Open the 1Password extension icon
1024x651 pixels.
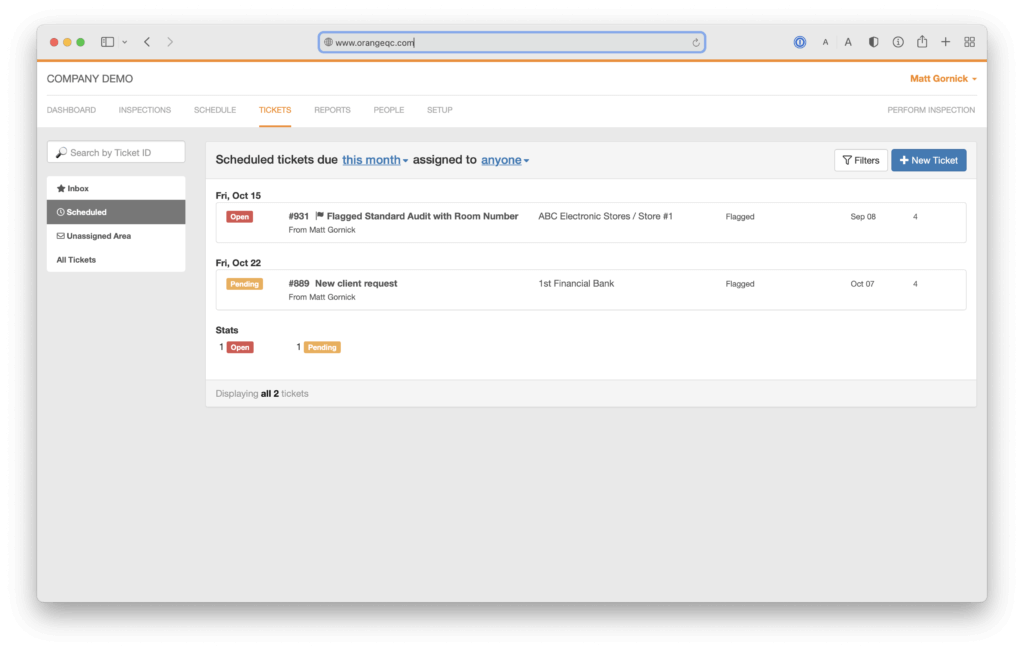800,42
